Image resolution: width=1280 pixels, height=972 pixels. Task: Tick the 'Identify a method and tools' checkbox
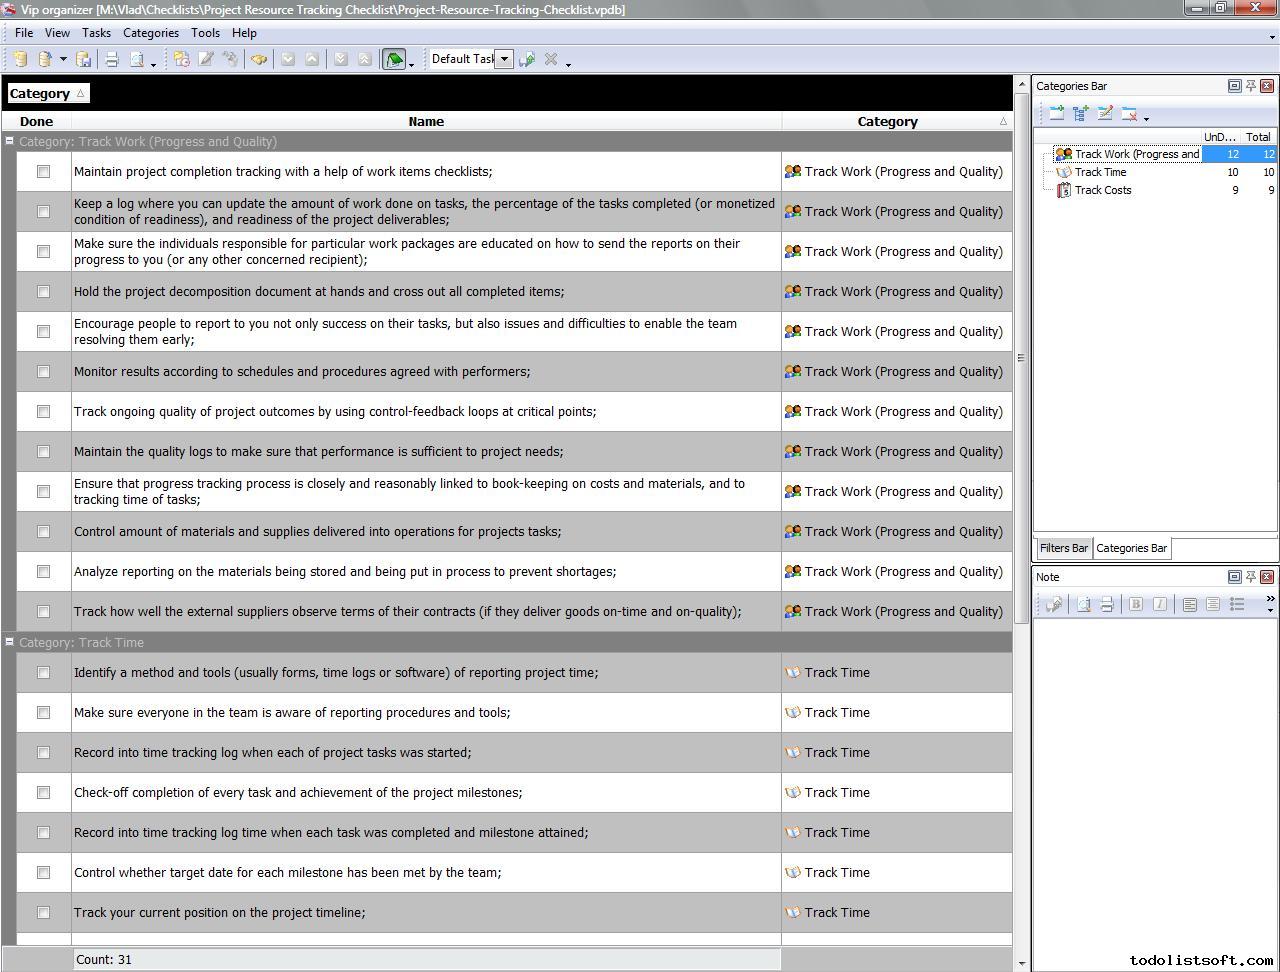tap(43, 673)
